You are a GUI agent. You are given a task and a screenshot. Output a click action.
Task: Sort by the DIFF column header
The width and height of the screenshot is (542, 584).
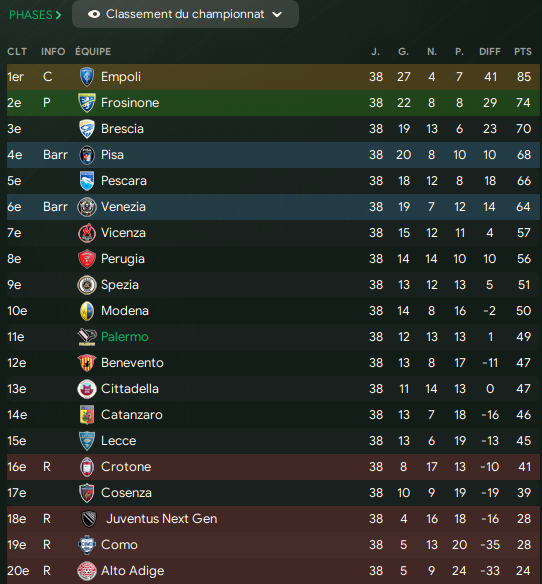tap(489, 51)
